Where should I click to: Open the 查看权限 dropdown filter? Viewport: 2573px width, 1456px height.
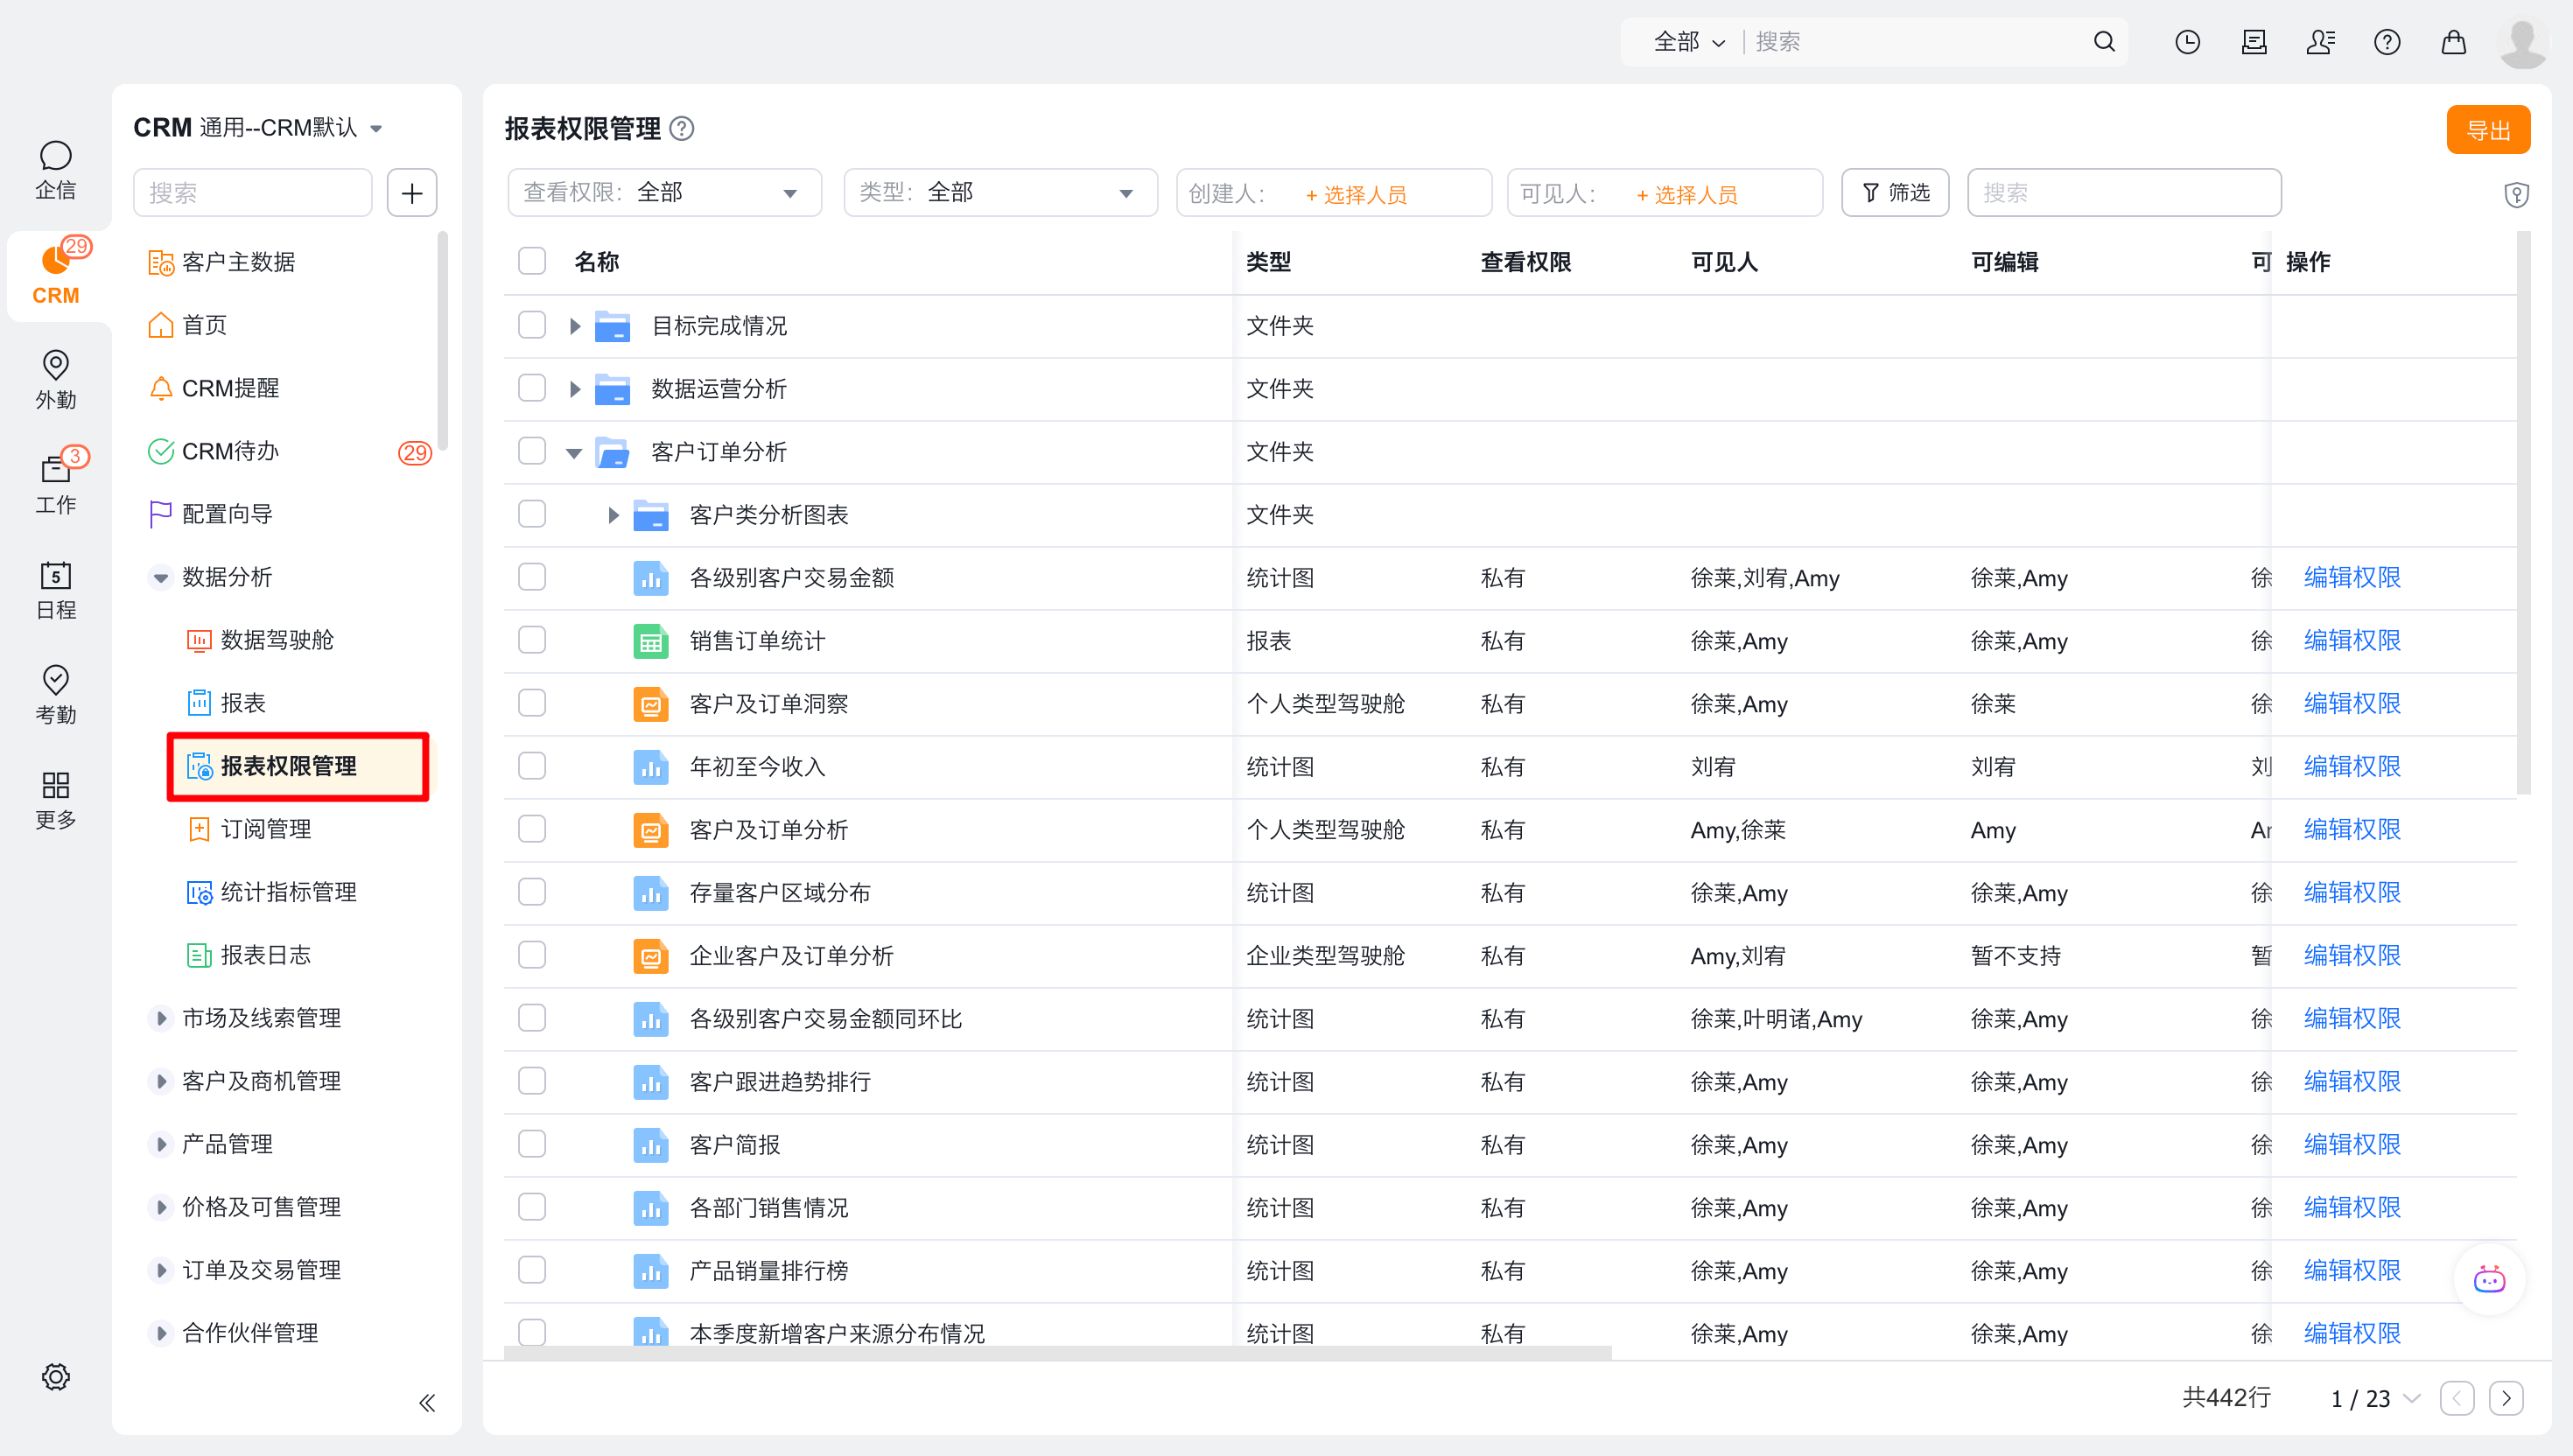coord(664,193)
